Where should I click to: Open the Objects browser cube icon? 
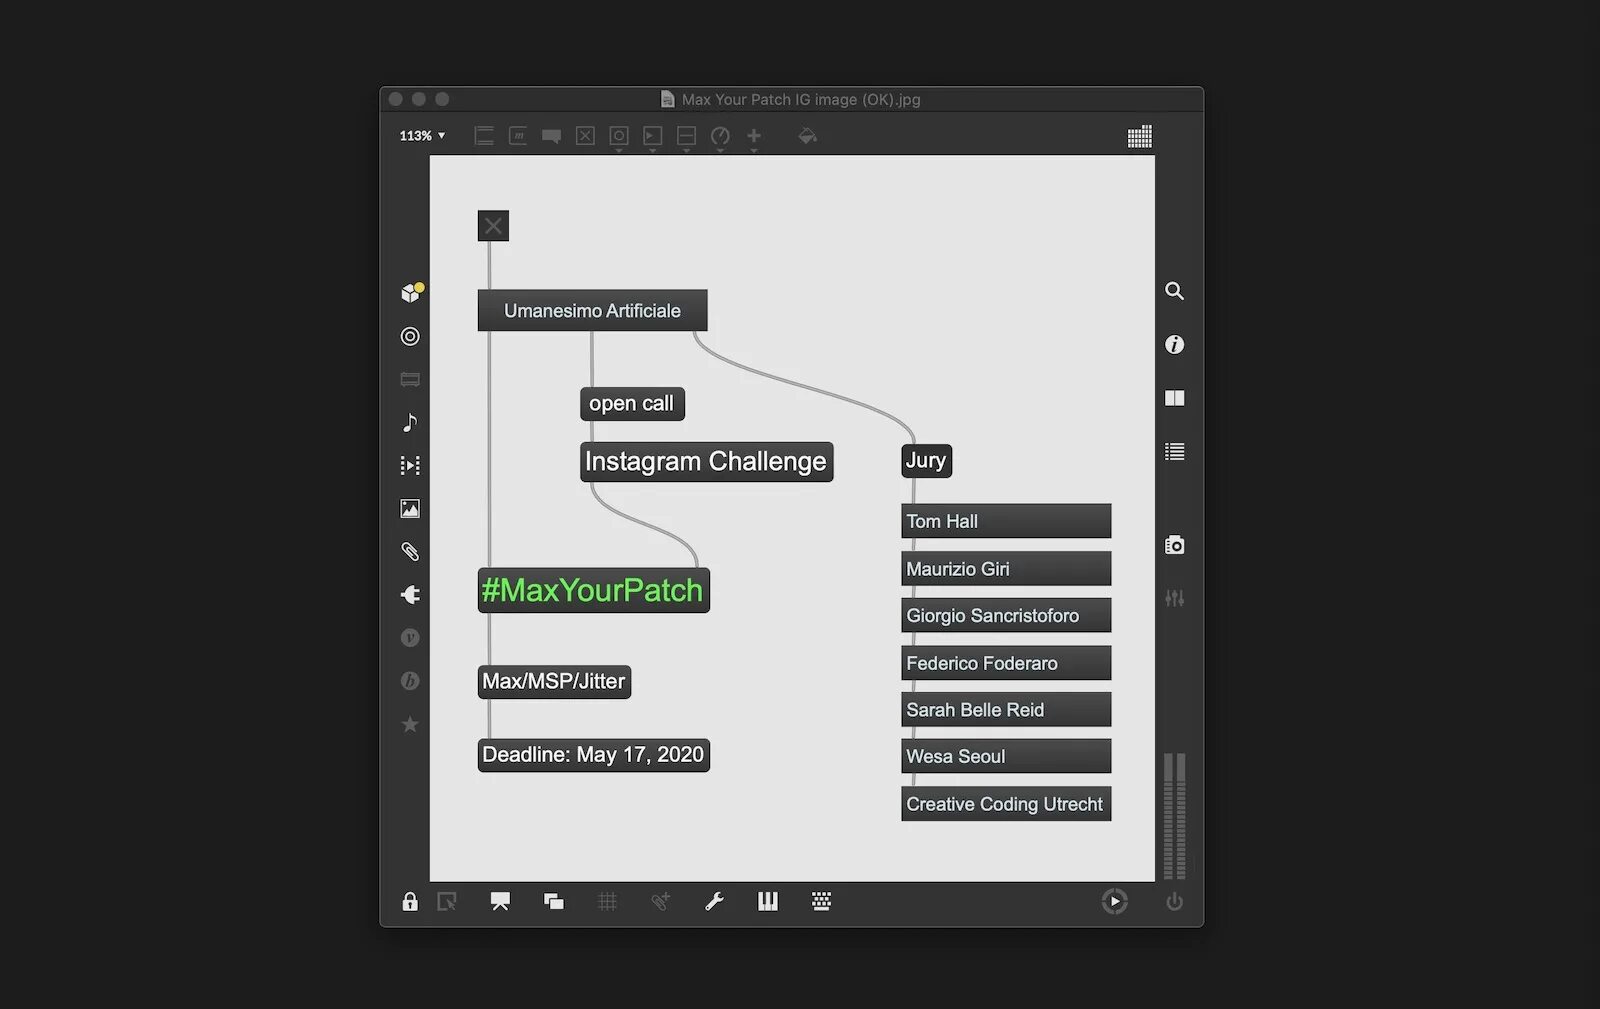411,292
